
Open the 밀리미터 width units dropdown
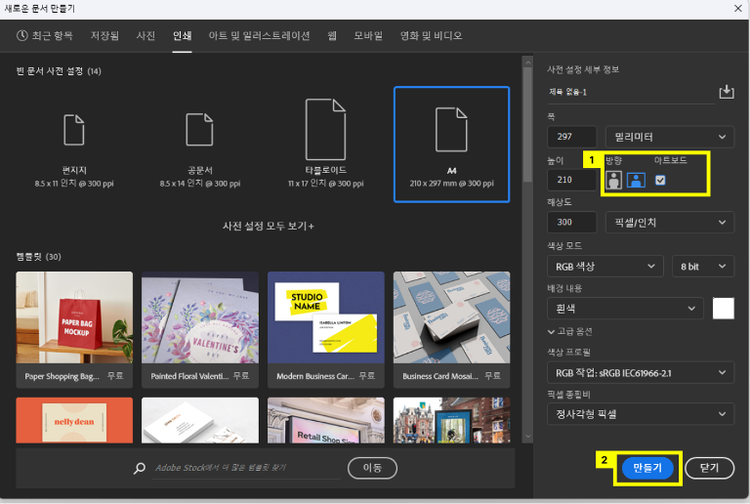click(669, 137)
